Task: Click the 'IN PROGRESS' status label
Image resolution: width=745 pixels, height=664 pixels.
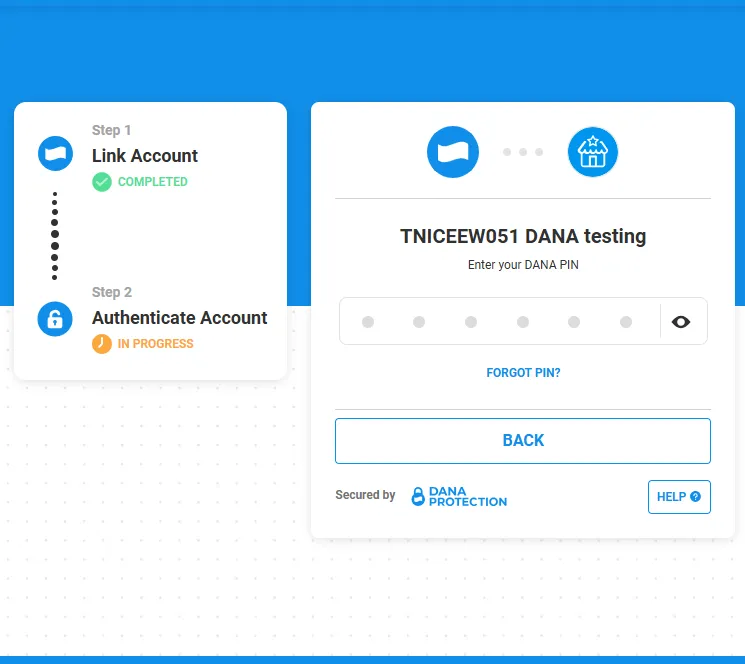Action: pos(155,344)
